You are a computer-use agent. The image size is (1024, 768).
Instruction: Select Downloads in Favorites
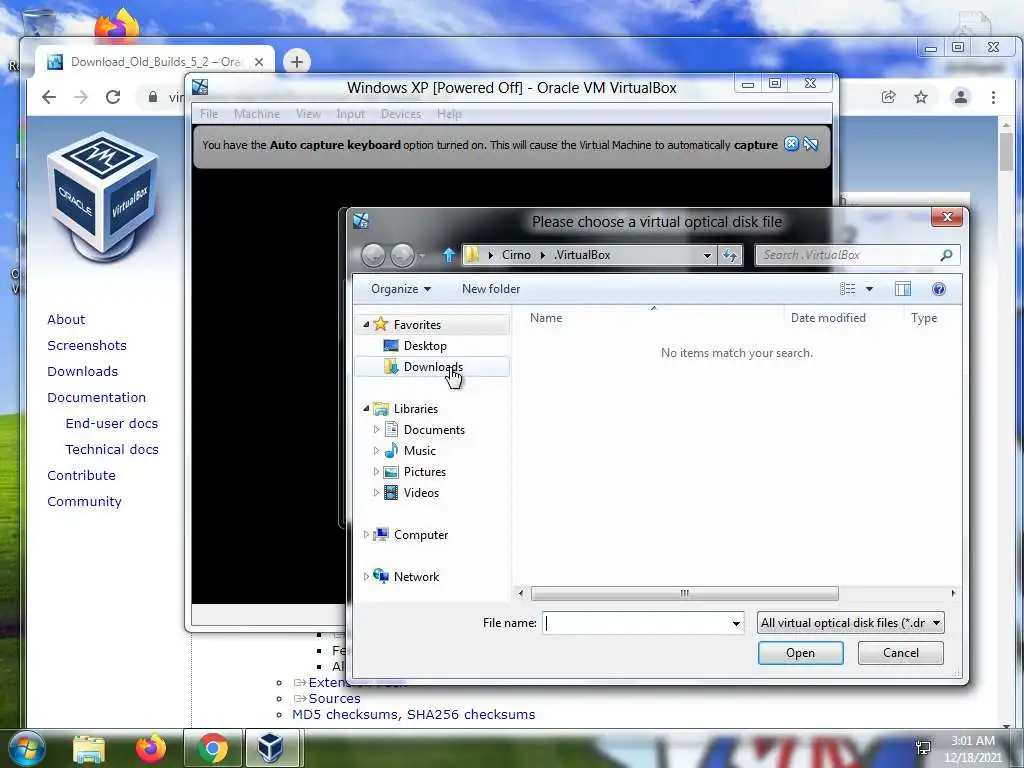pos(431,366)
